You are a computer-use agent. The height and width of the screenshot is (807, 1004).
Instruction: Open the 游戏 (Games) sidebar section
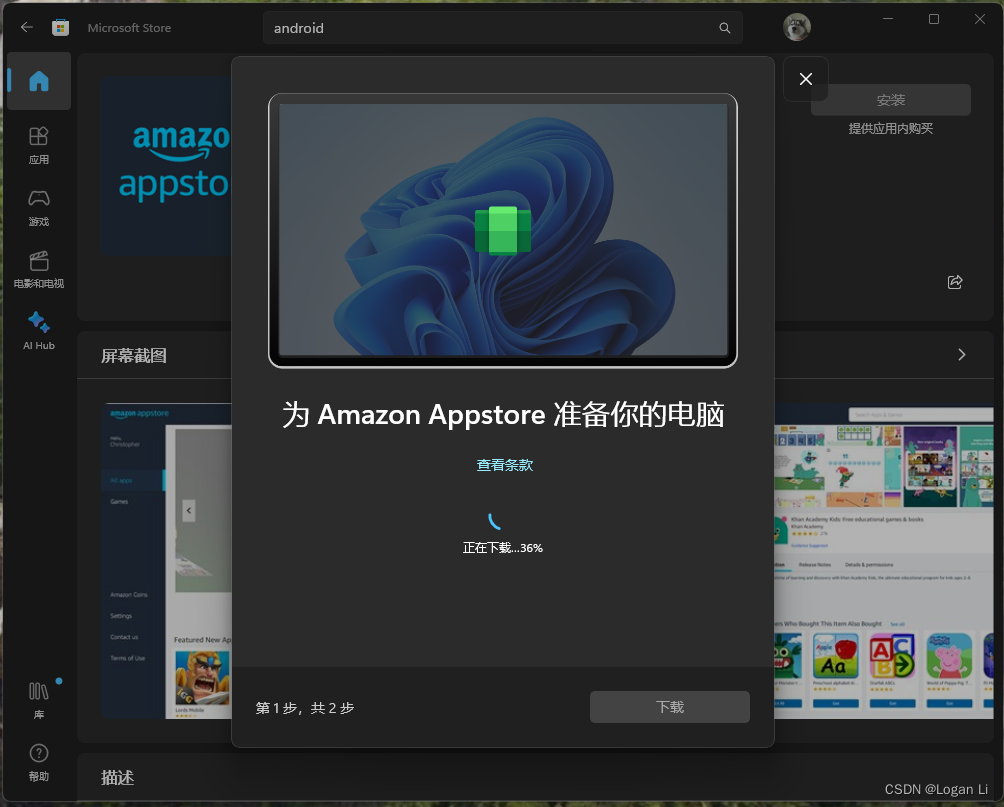click(x=39, y=208)
